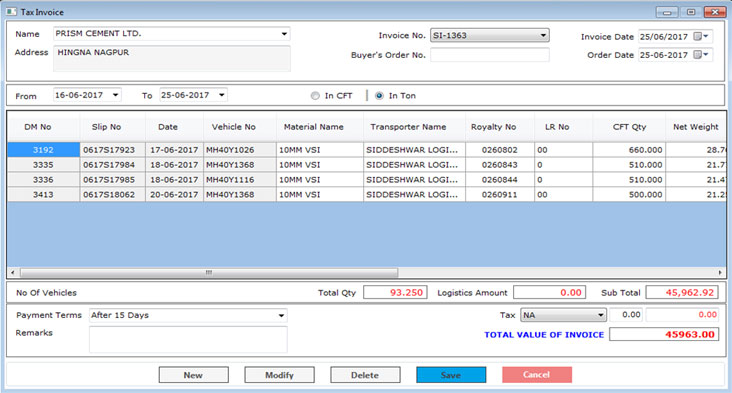
Task: Select the In CFT radio button
Action: tap(315, 96)
